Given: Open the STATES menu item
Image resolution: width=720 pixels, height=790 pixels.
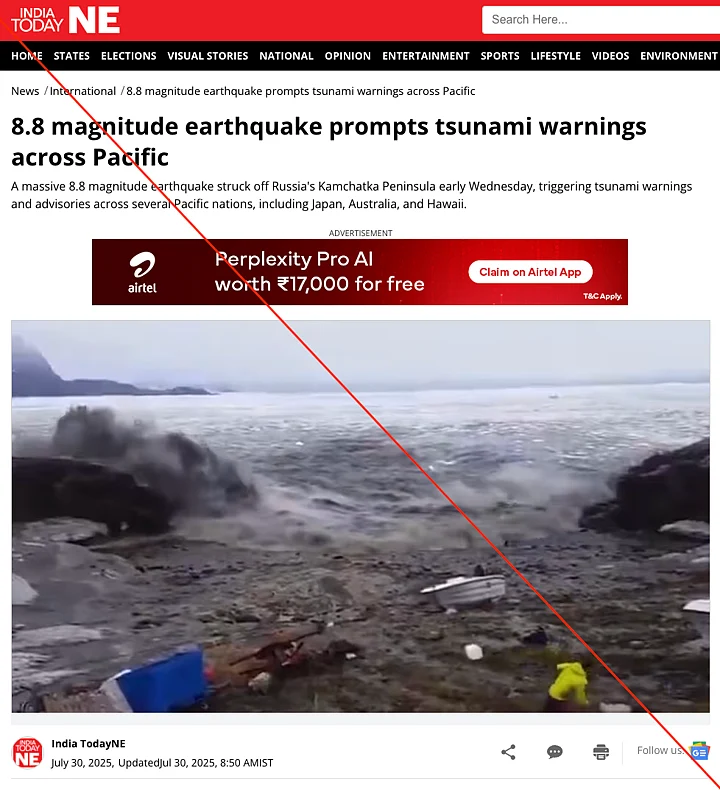Looking at the screenshot, I should pos(72,56).
